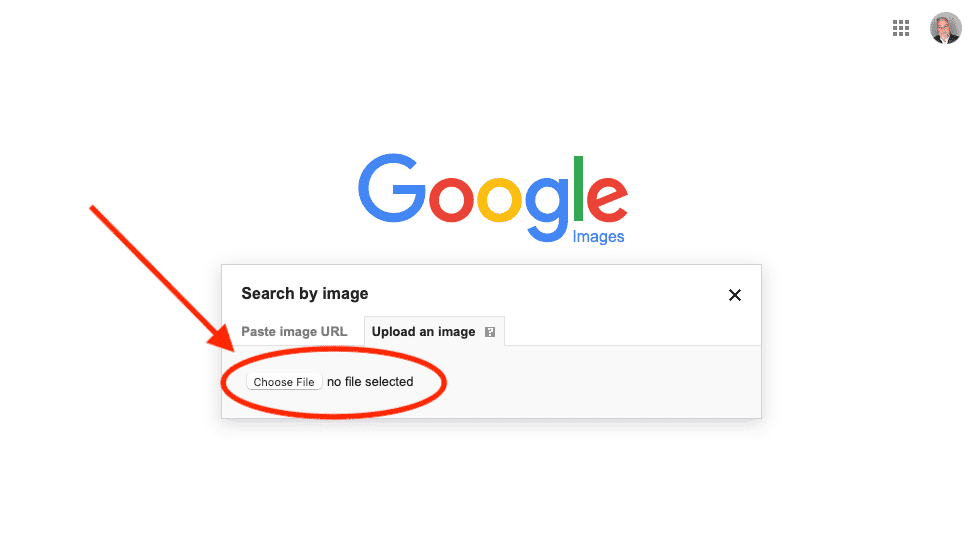973x534 pixels.
Task: Click the green letter l in the logo
Action: click(x=578, y=188)
